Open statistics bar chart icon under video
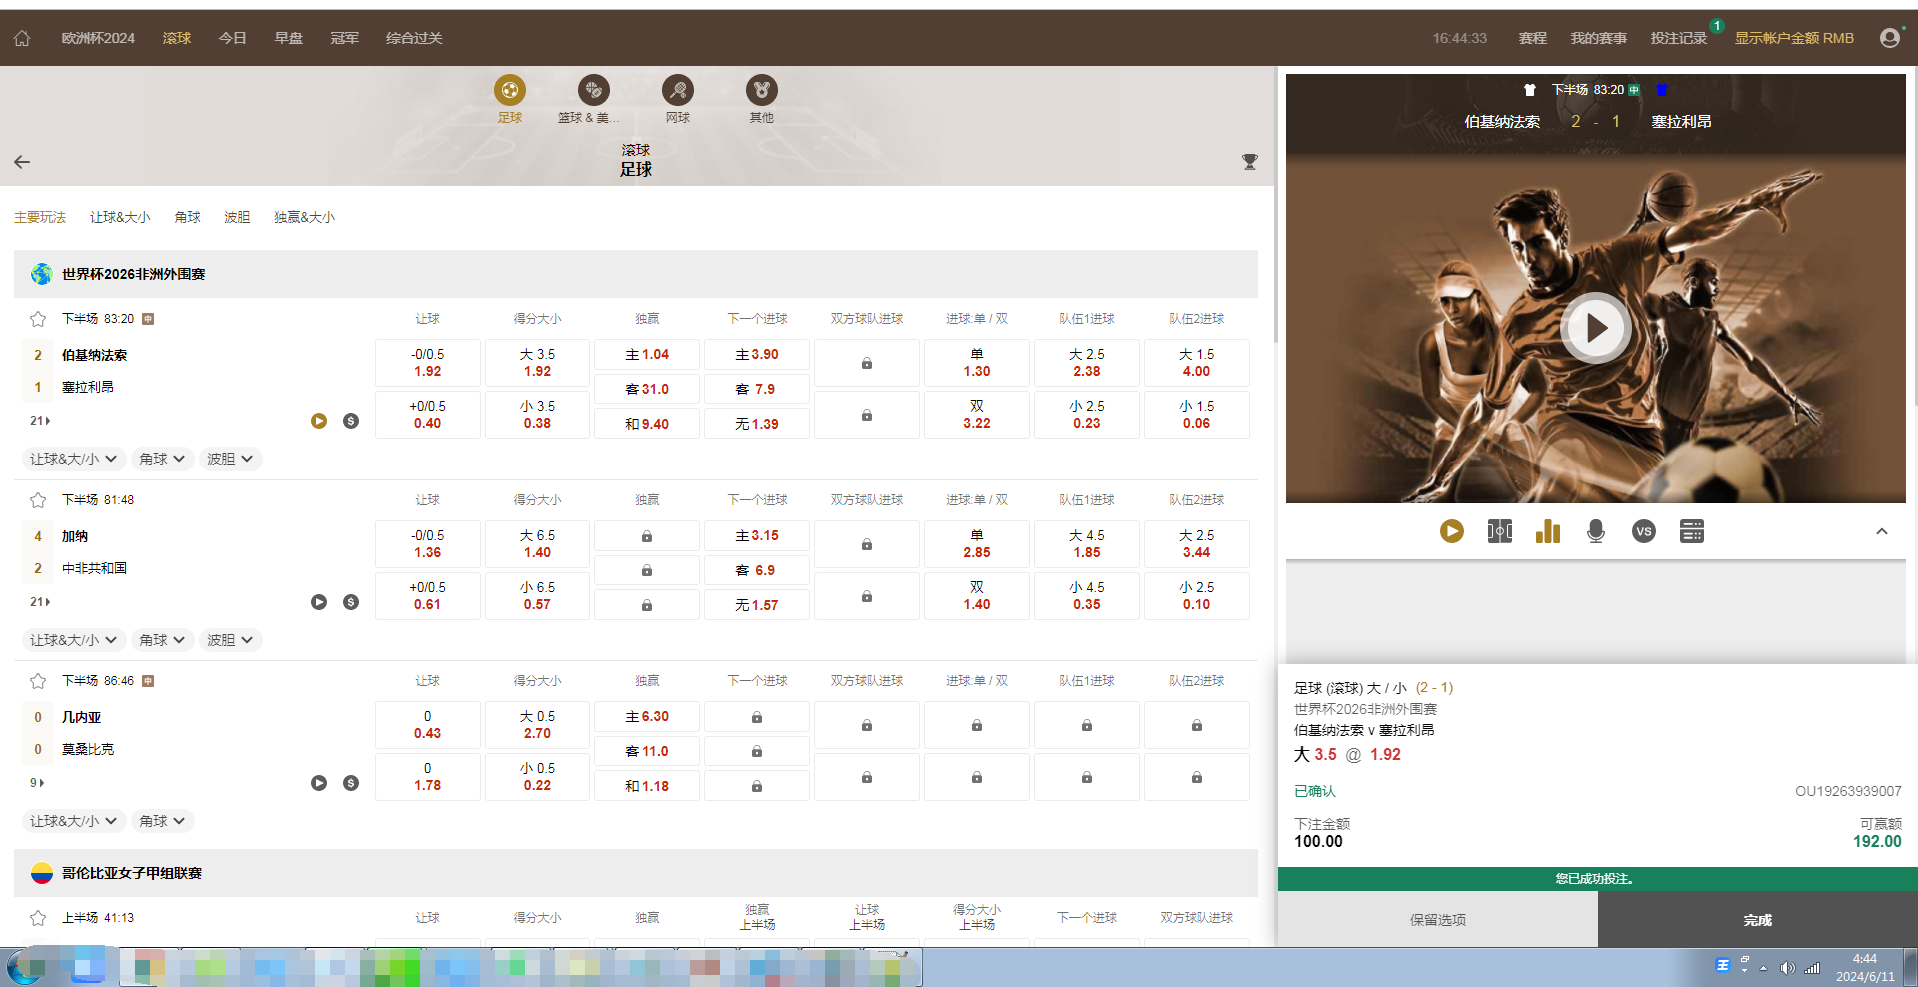This screenshot has width=1918, height=987. (x=1547, y=531)
